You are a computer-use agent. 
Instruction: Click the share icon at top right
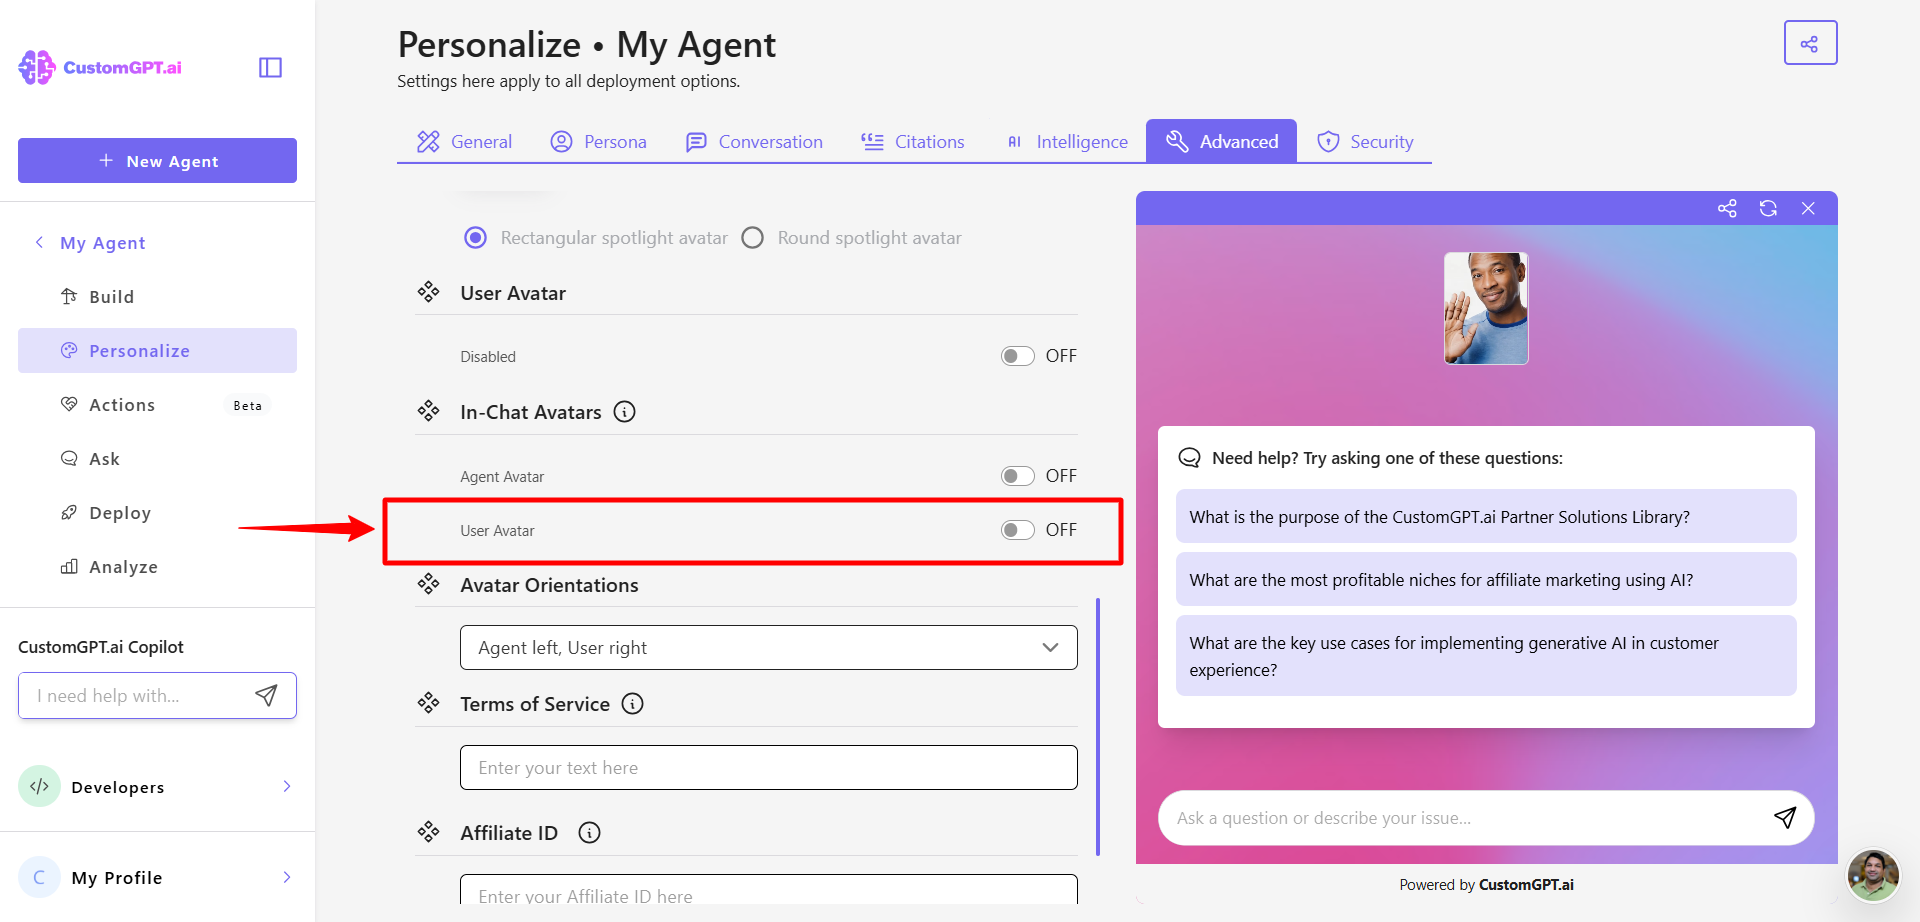tap(1810, 43)
